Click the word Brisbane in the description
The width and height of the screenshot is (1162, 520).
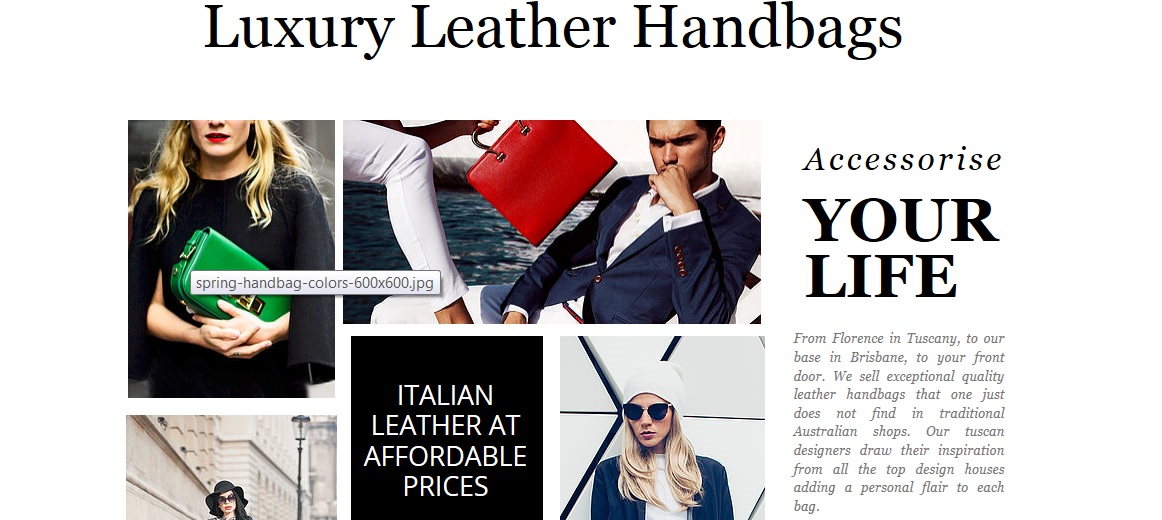coord(877,357)
